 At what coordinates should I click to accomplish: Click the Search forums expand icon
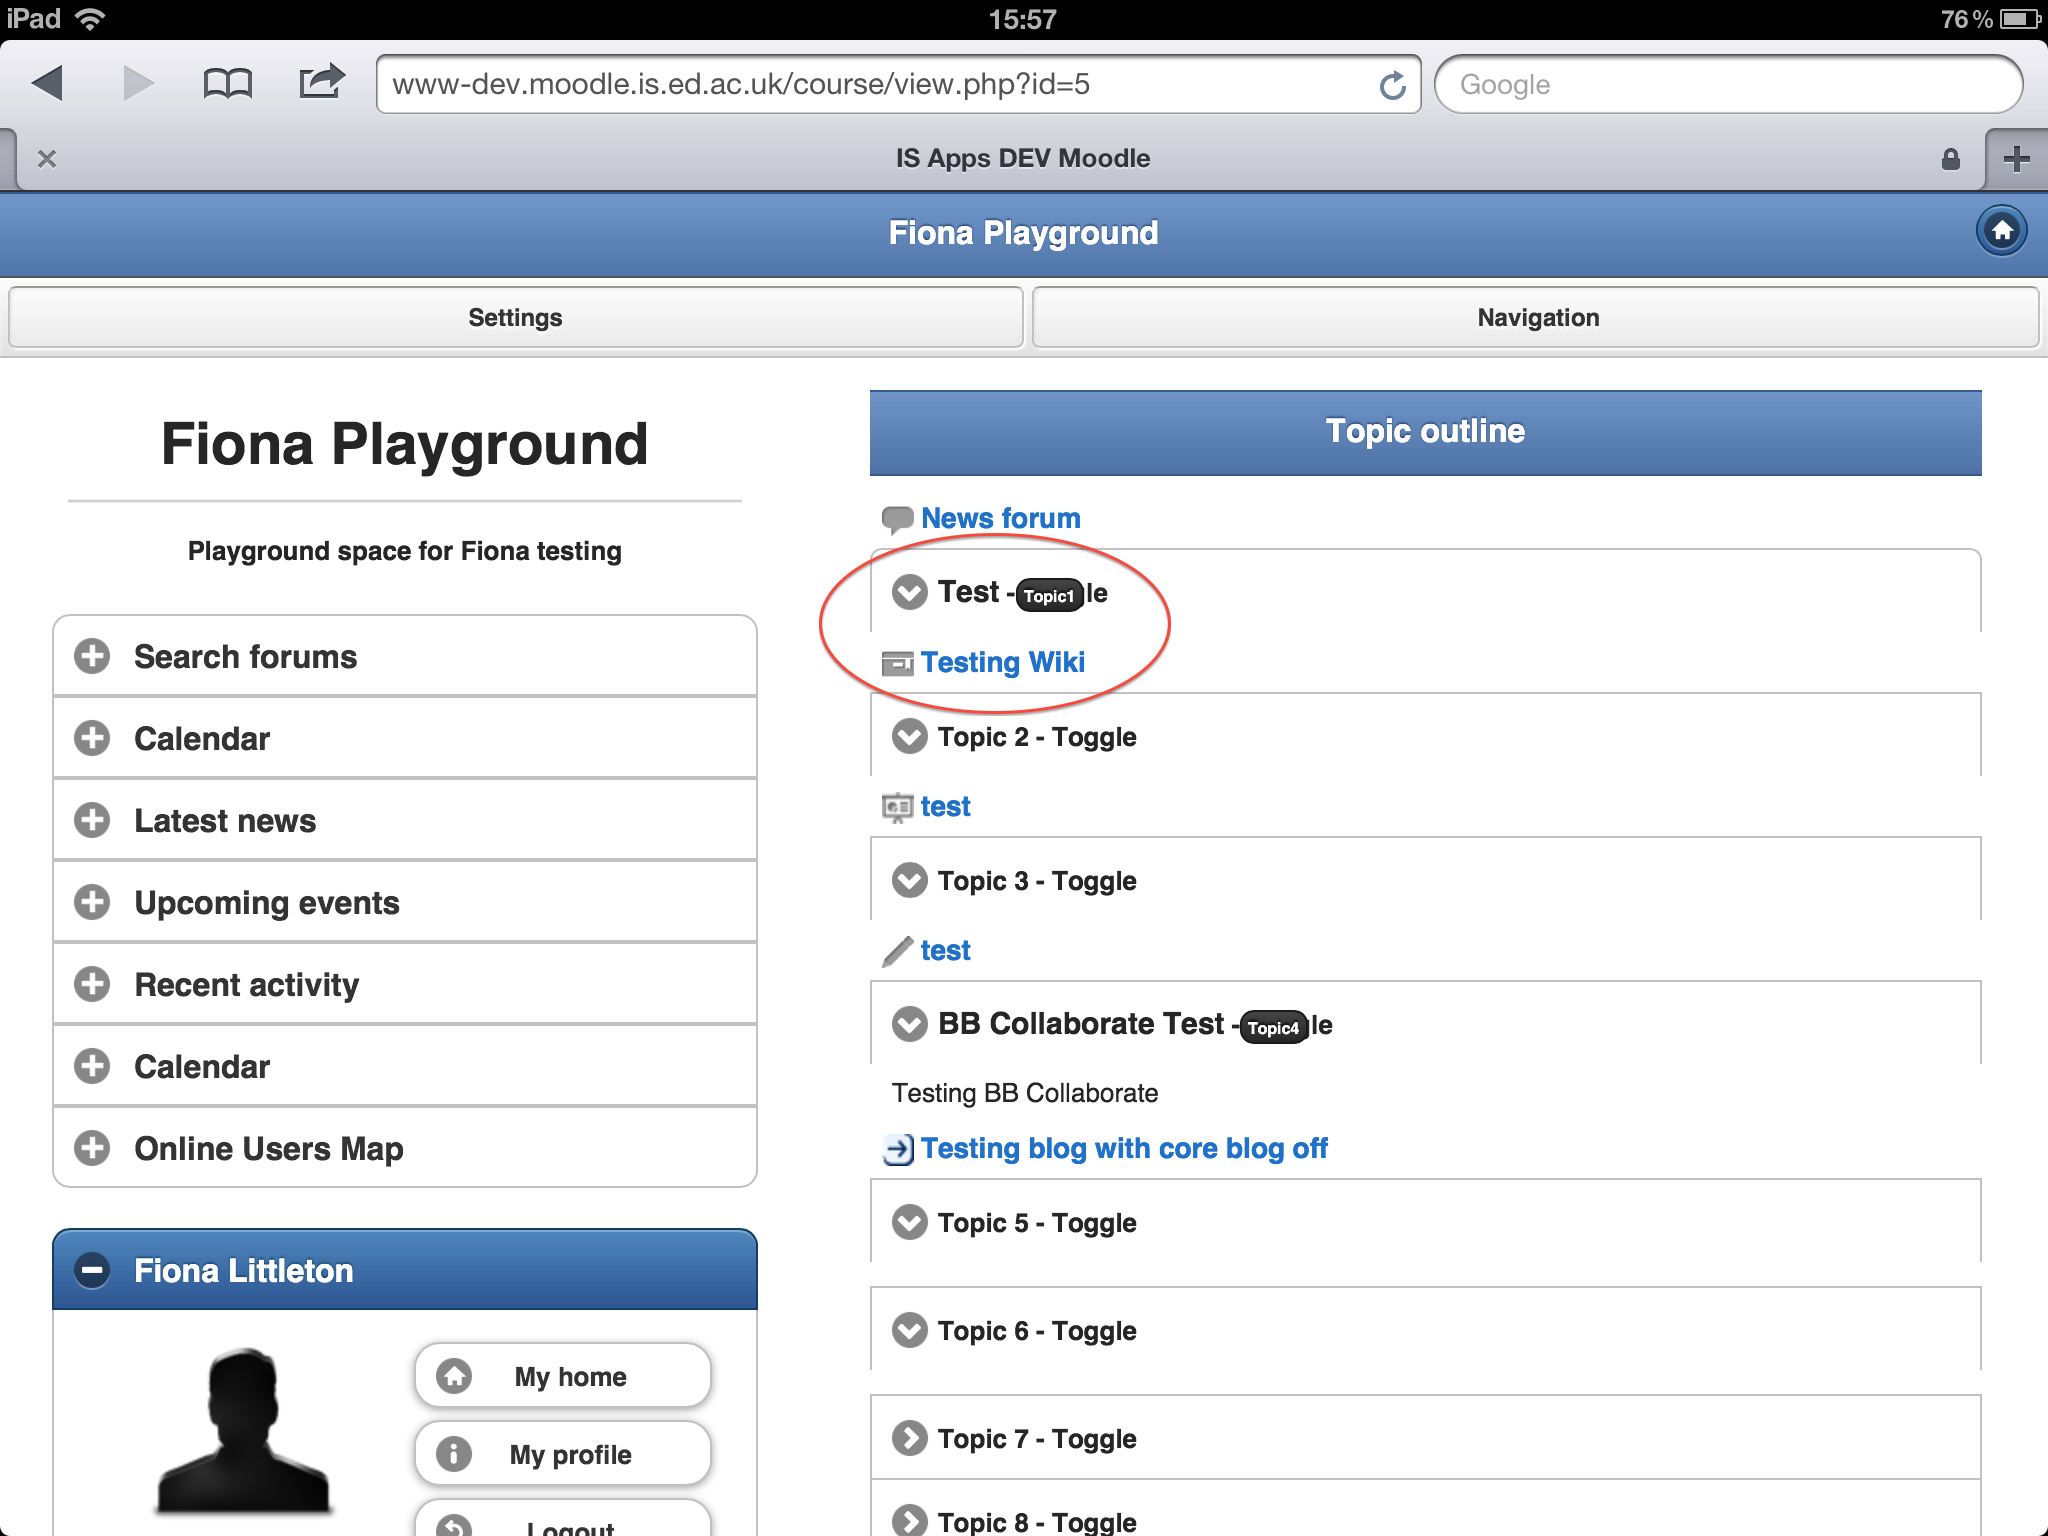point(92,655)
